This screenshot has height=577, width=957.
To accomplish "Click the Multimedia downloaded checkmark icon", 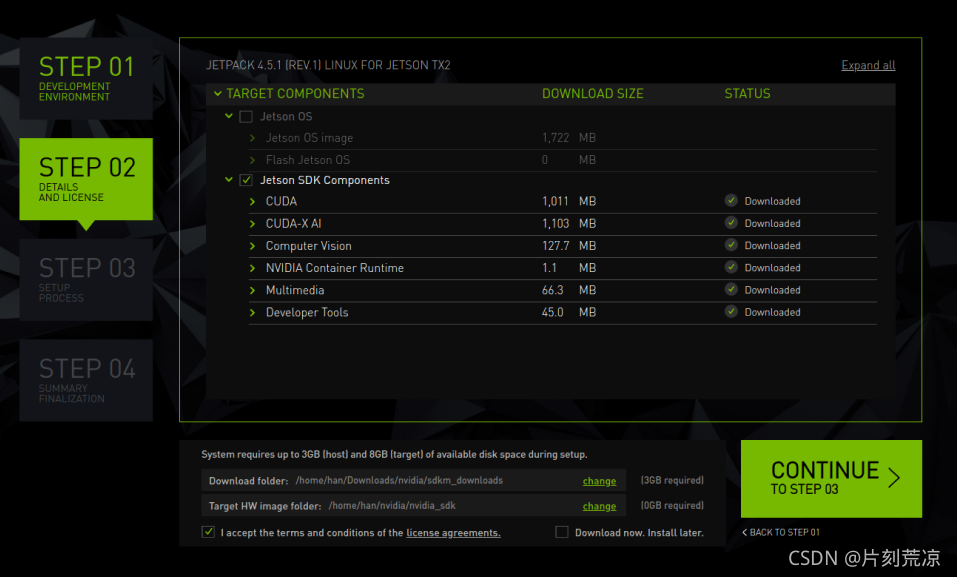I will point(731,289).
